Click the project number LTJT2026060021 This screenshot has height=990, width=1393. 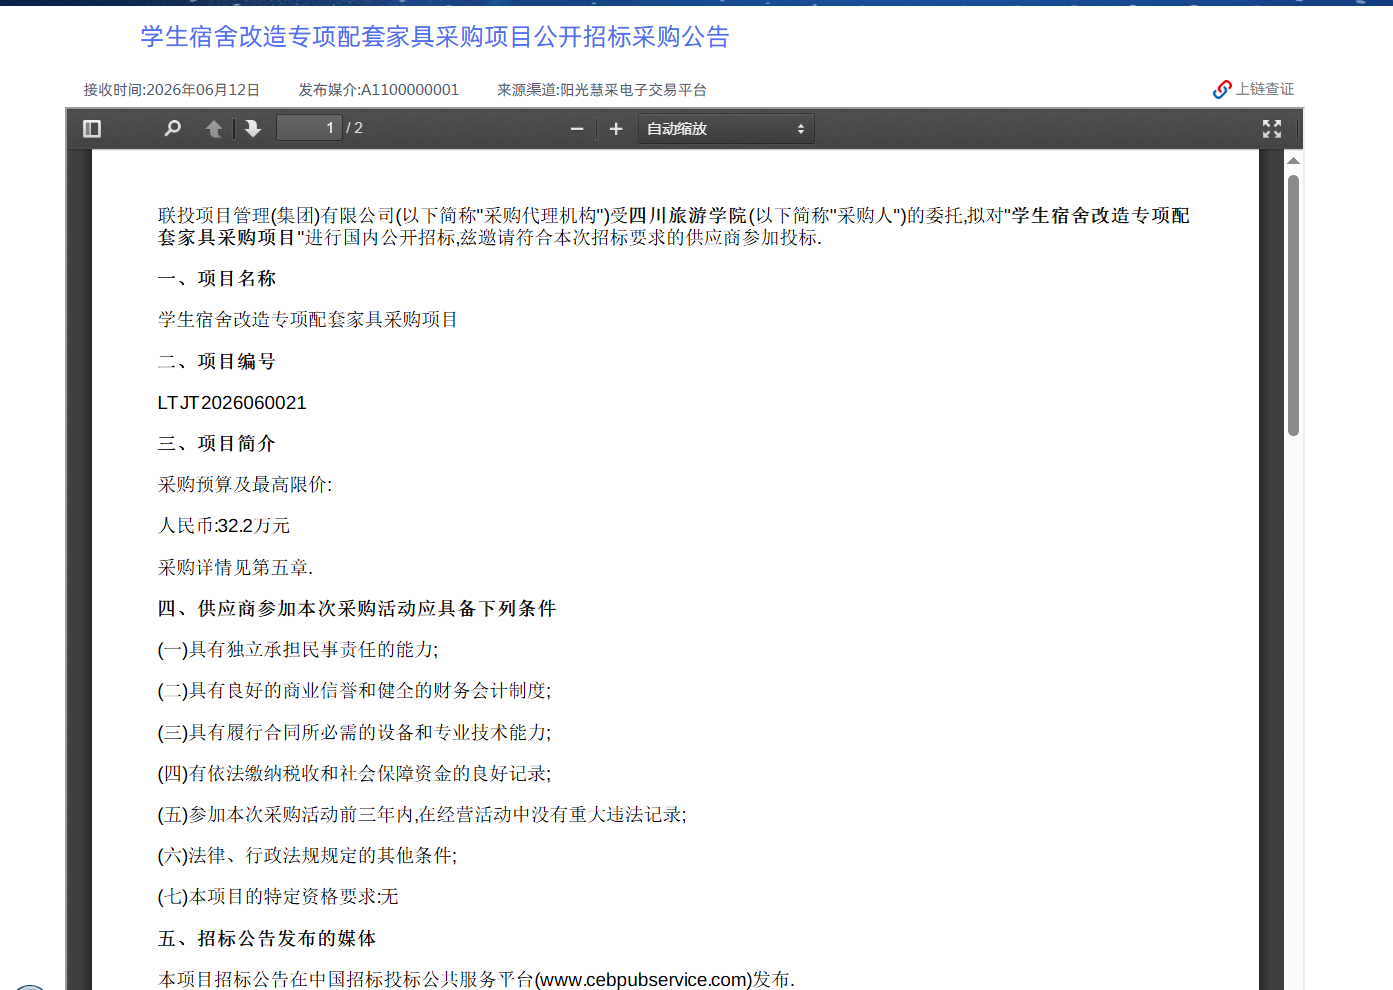click(x=232, y=403)
